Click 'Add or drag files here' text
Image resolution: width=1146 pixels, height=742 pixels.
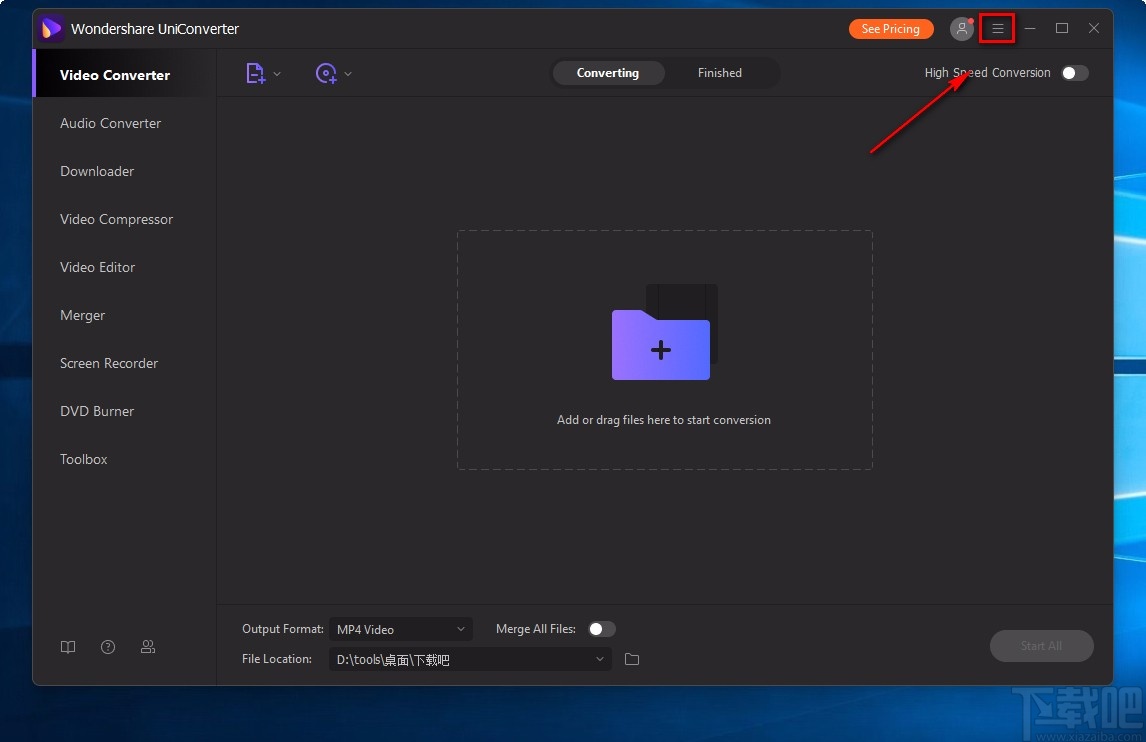(x=664, y=420)
